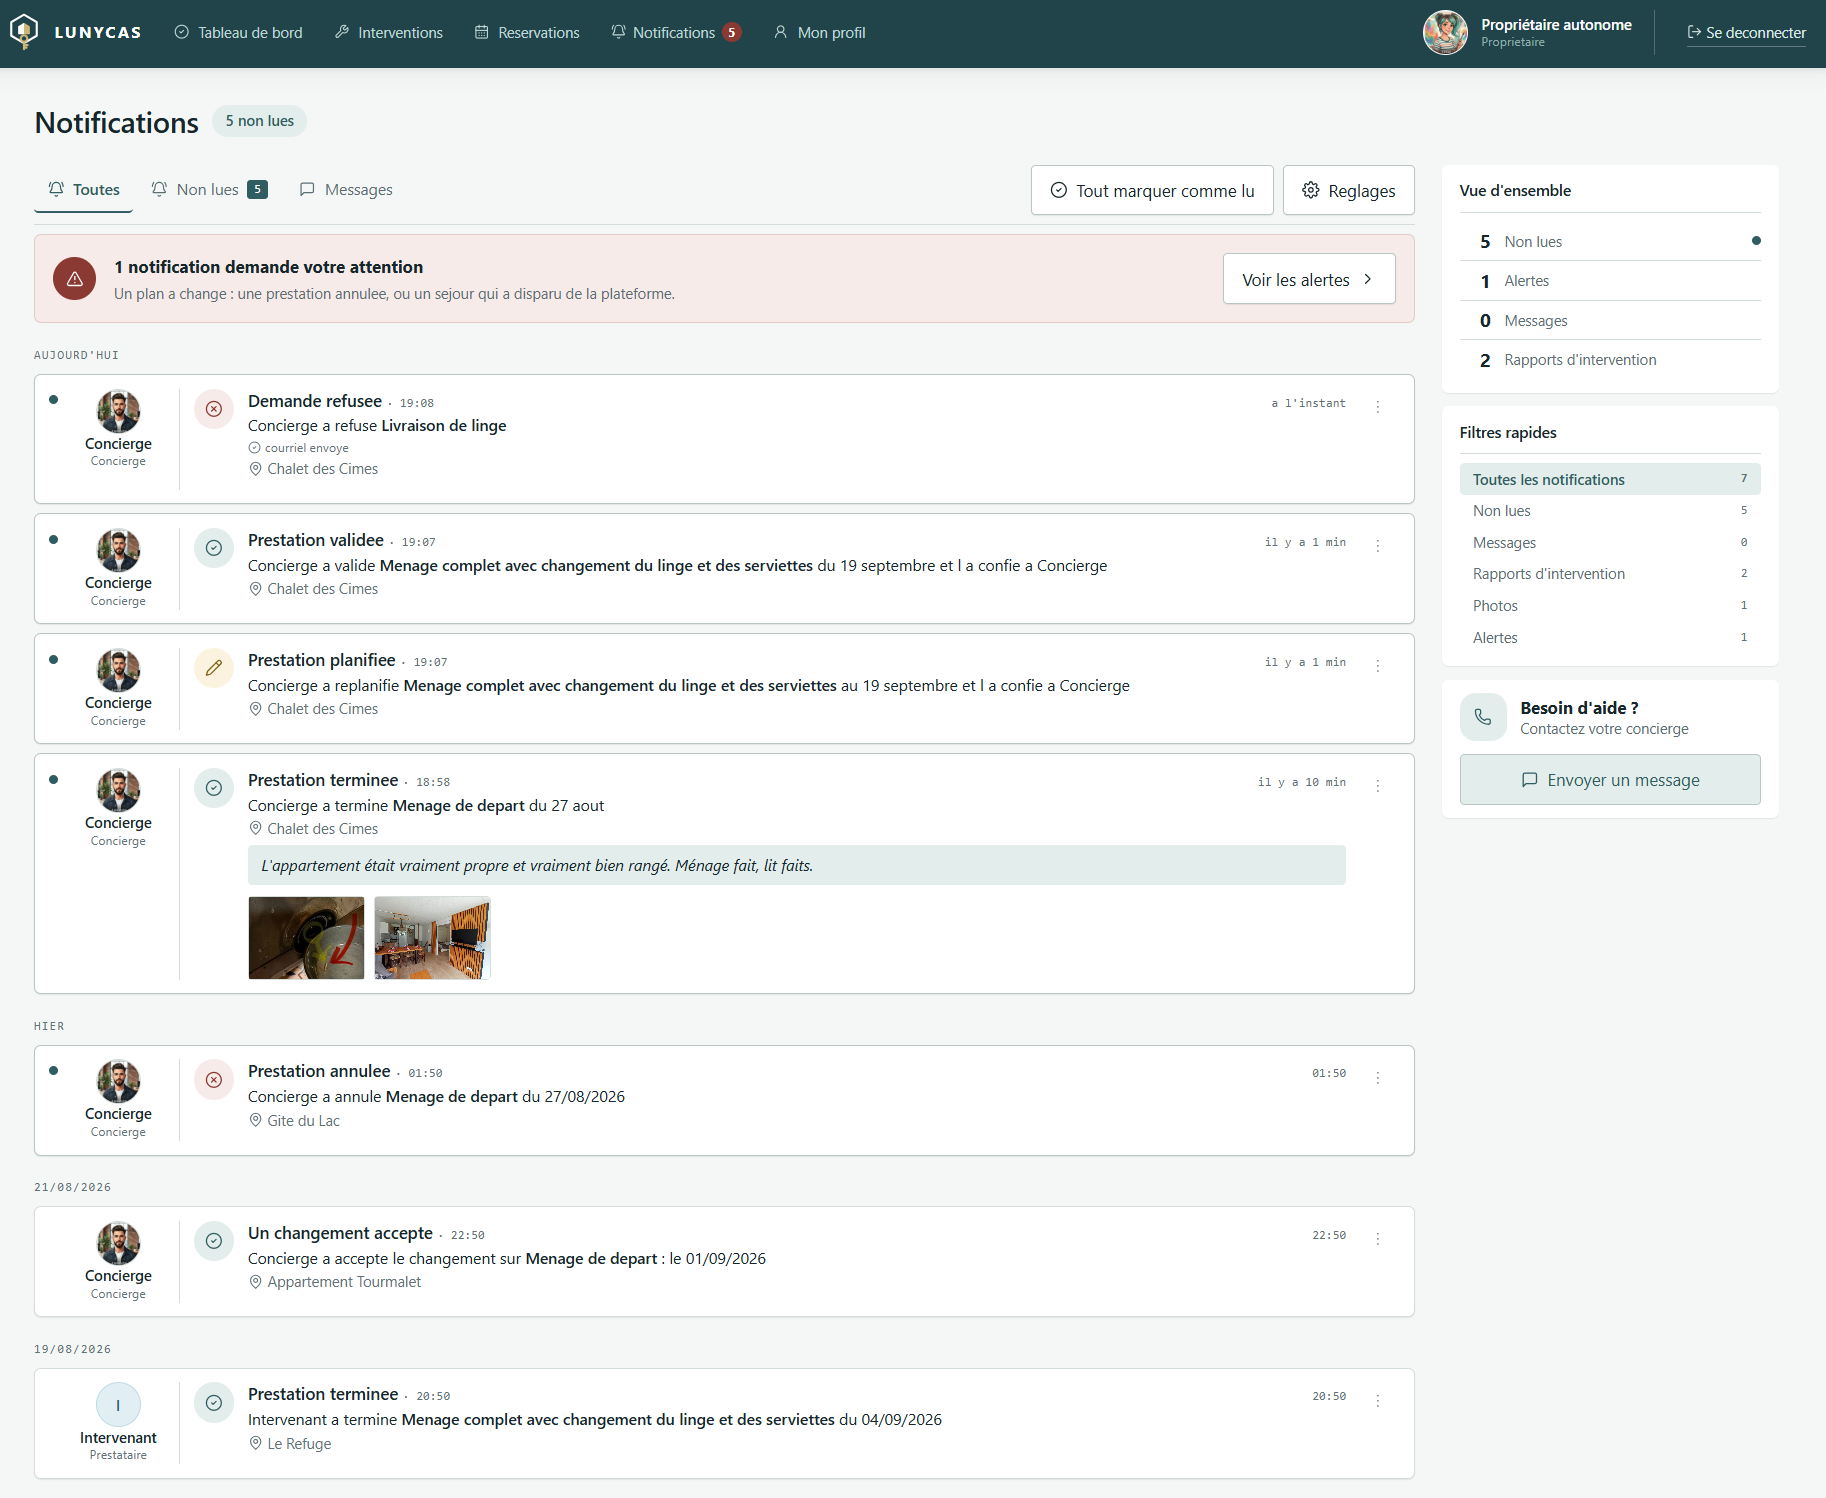The height and width of the screenshot is (1498, 1826).
Task: Click Concierge avatar on Prestation validee card
Action: coord(118,550)
